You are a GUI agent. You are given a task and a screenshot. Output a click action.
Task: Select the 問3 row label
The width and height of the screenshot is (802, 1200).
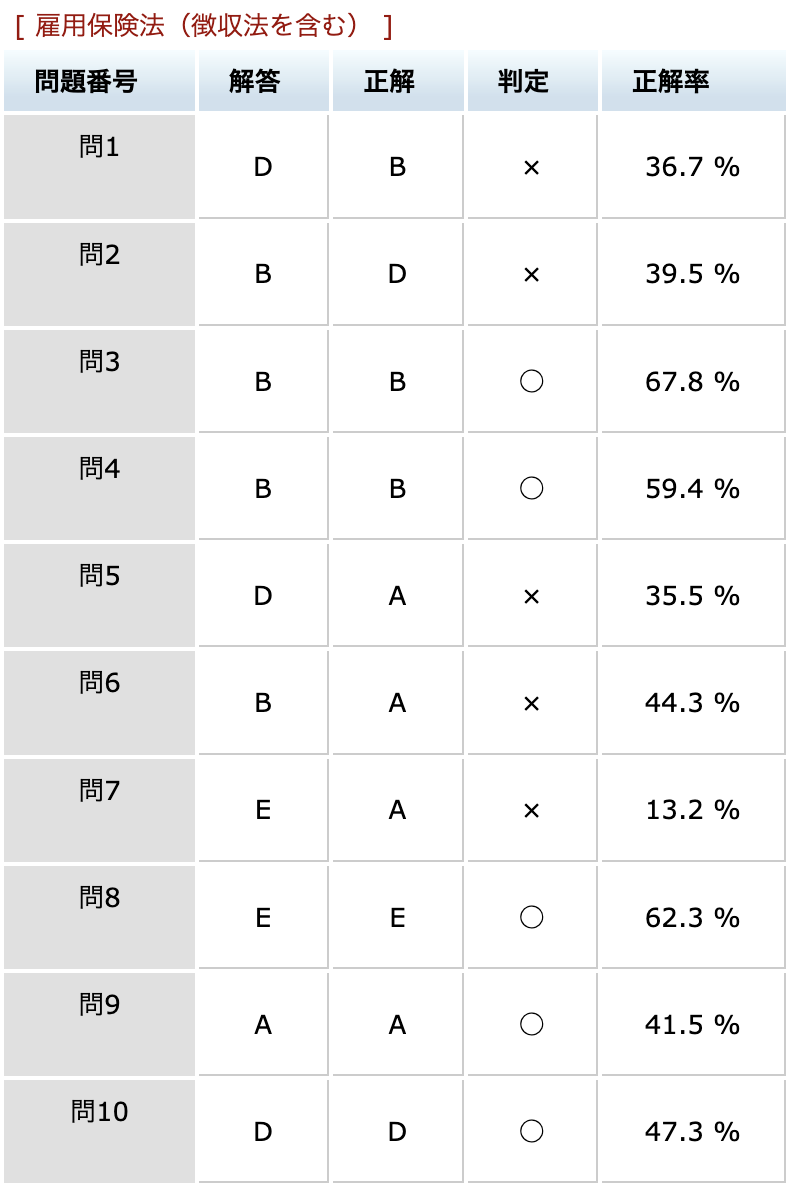pyautogui.click(x=99, y=362)
